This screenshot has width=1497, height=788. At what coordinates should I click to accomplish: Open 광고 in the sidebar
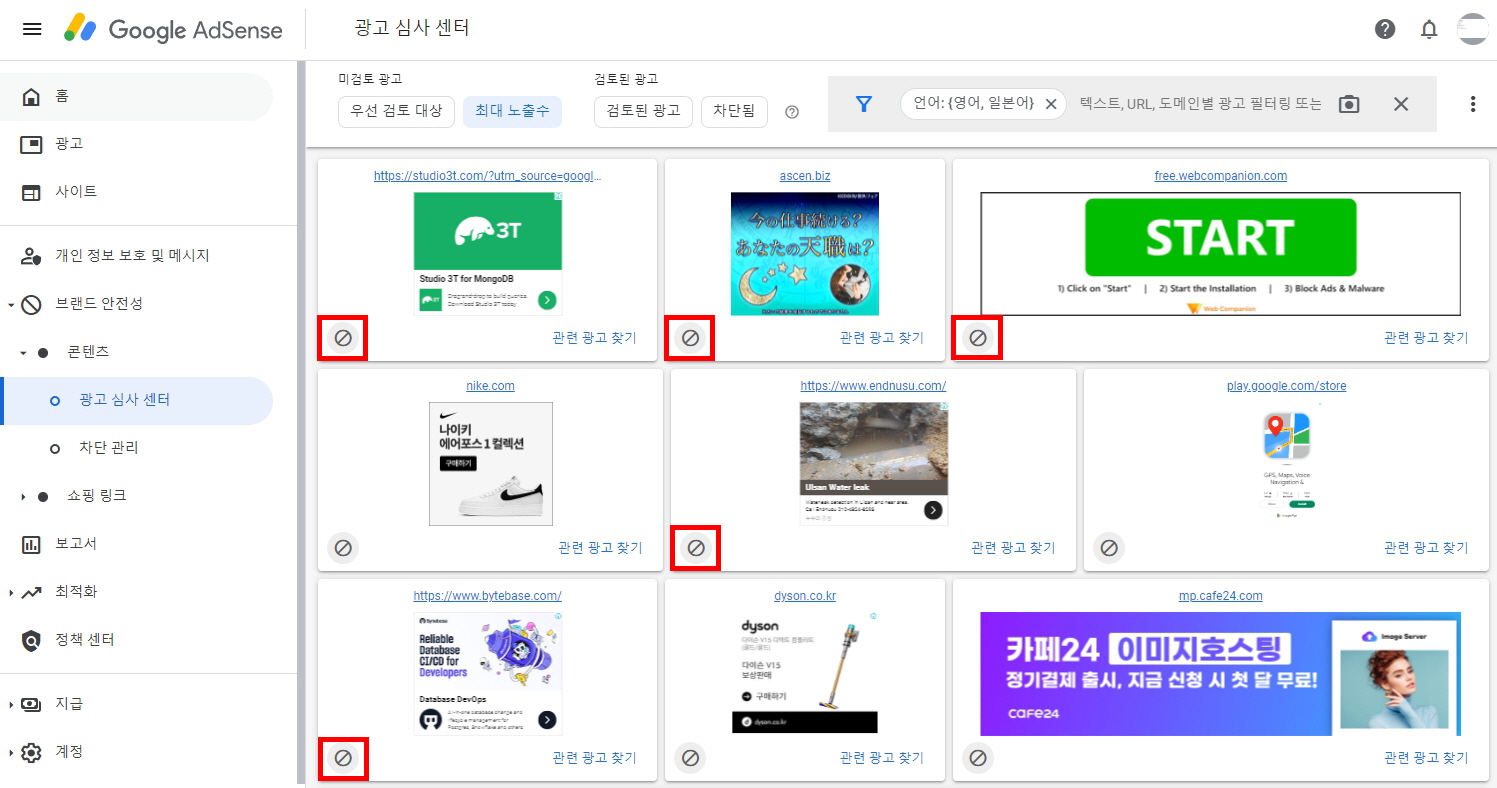click(136, 144)
